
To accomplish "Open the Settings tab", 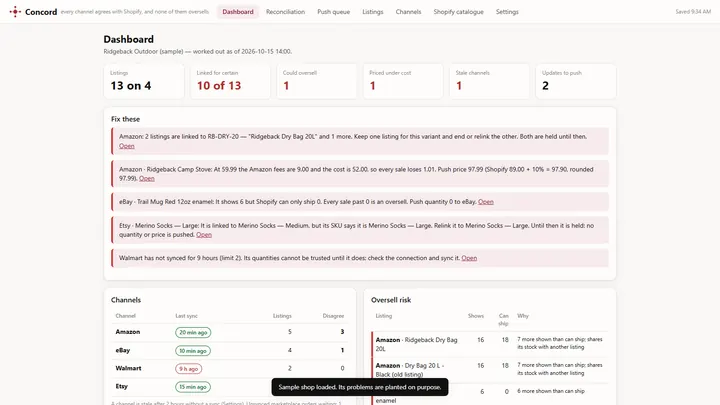I will [x=507, y=12].
